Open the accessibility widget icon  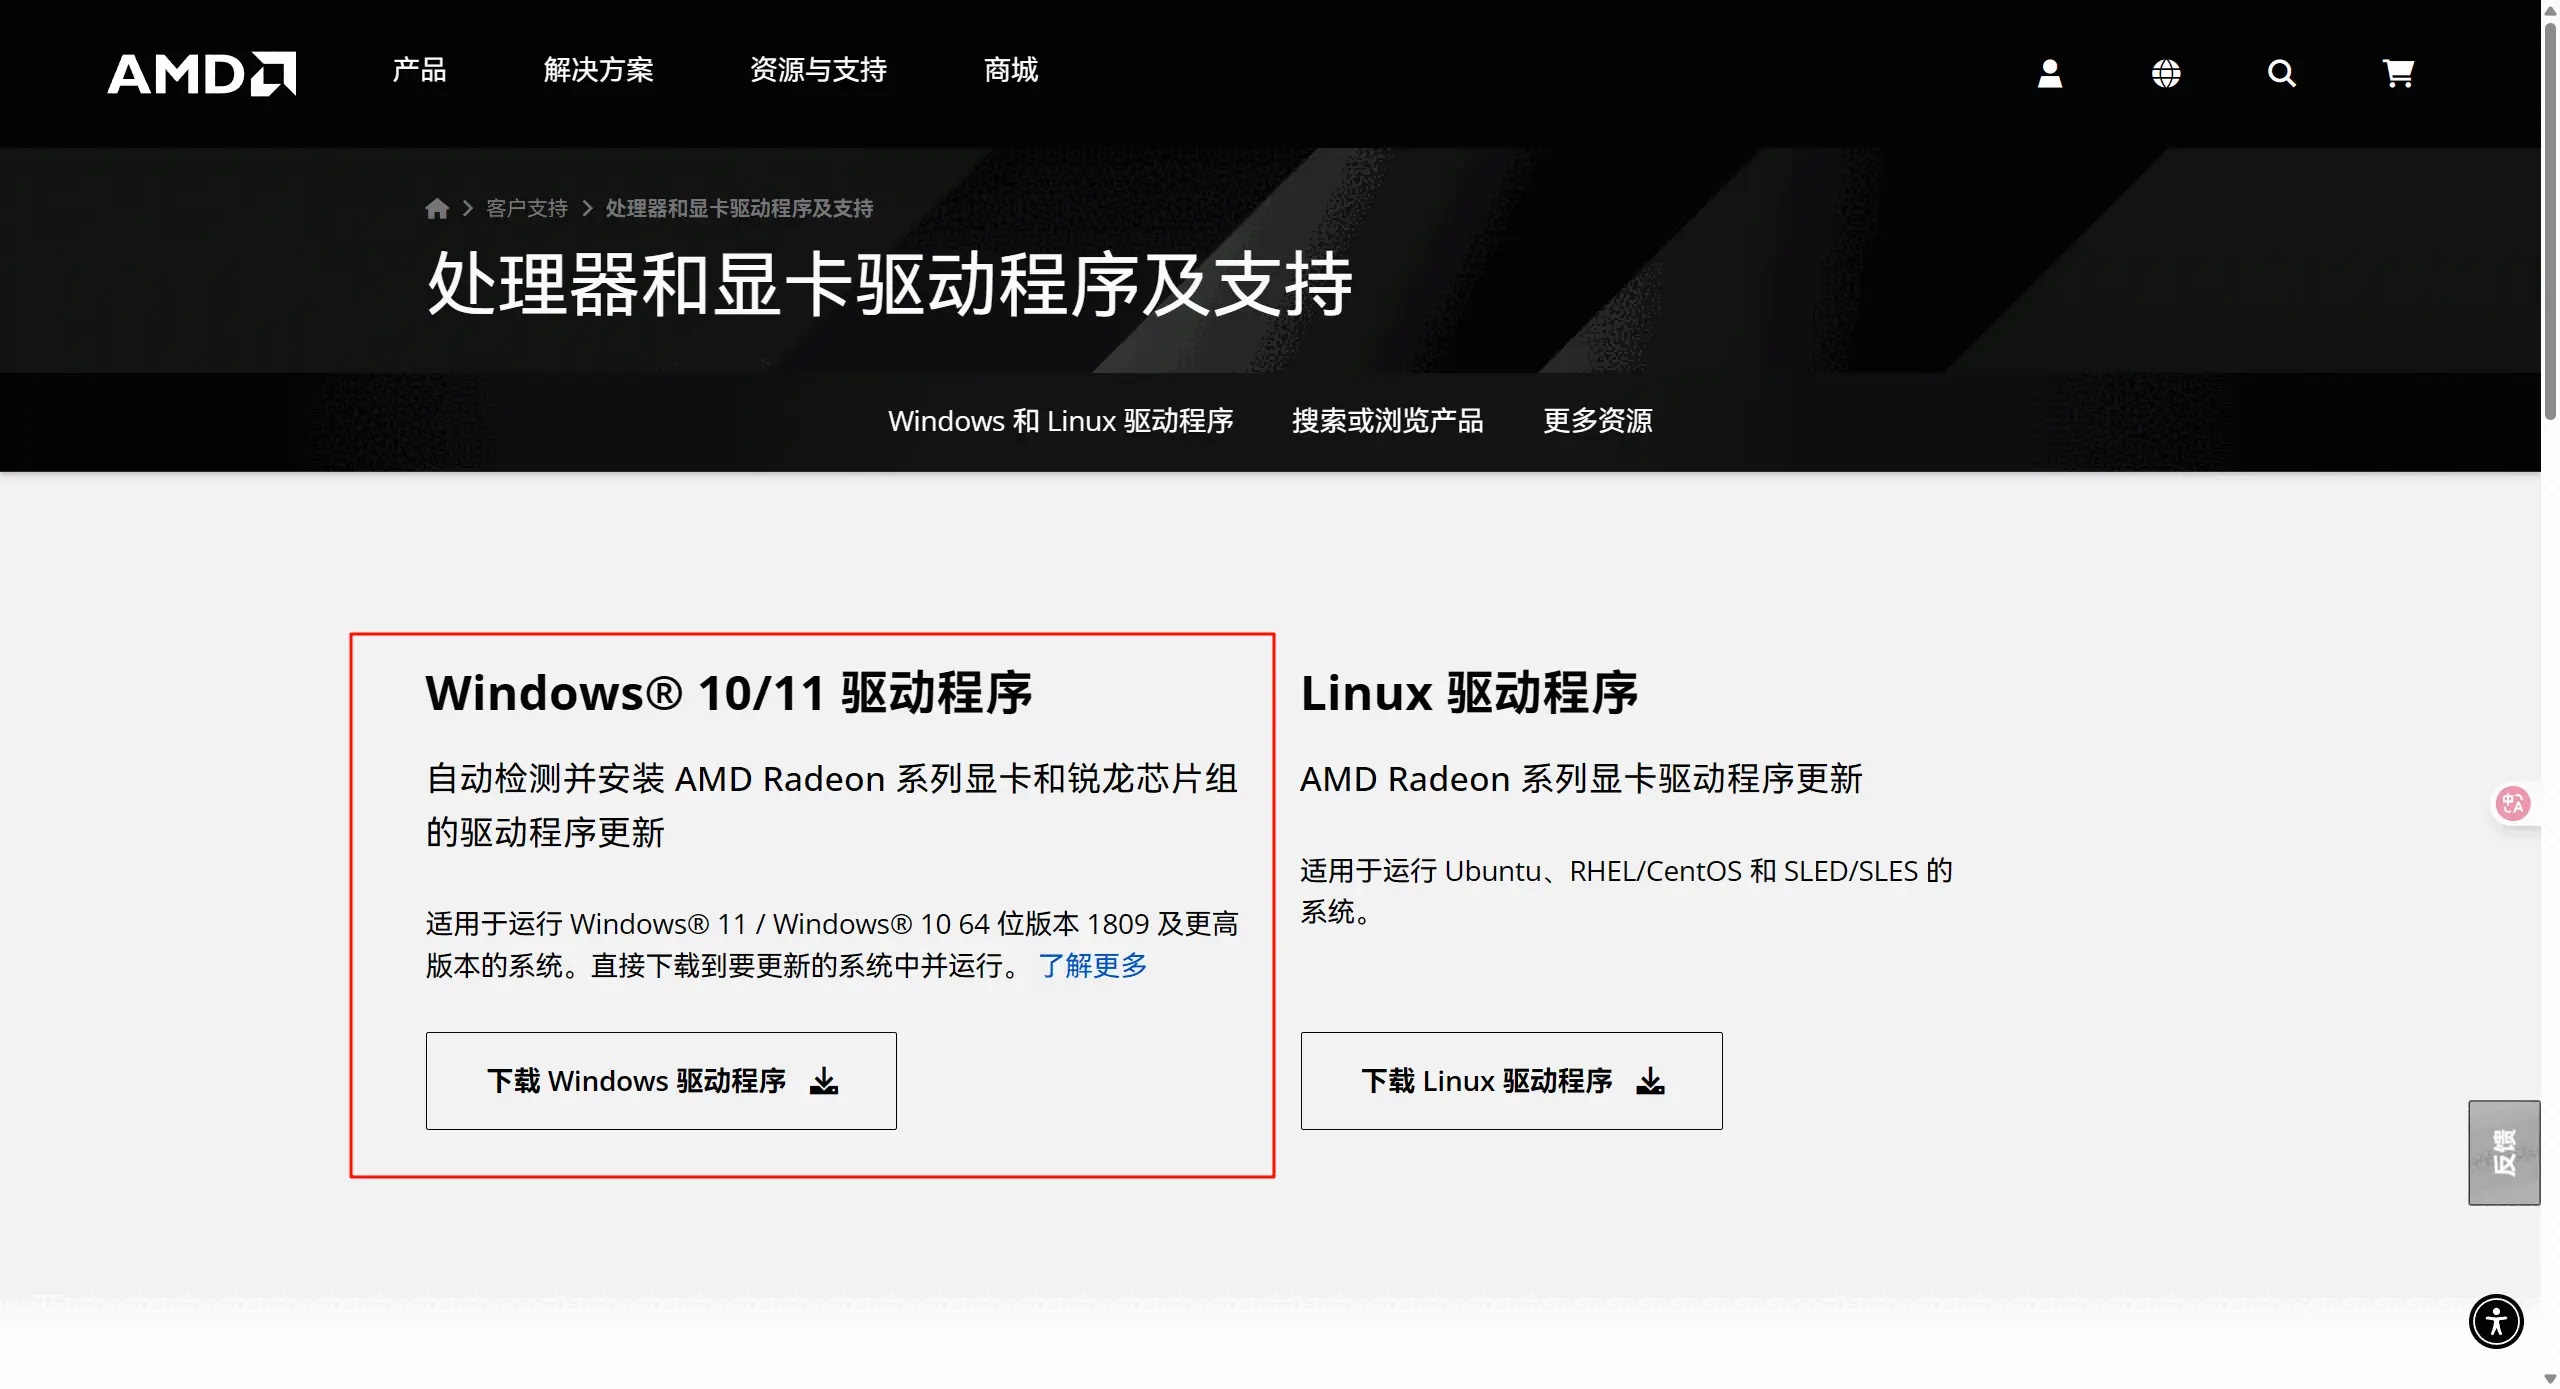(2496, 1321)
